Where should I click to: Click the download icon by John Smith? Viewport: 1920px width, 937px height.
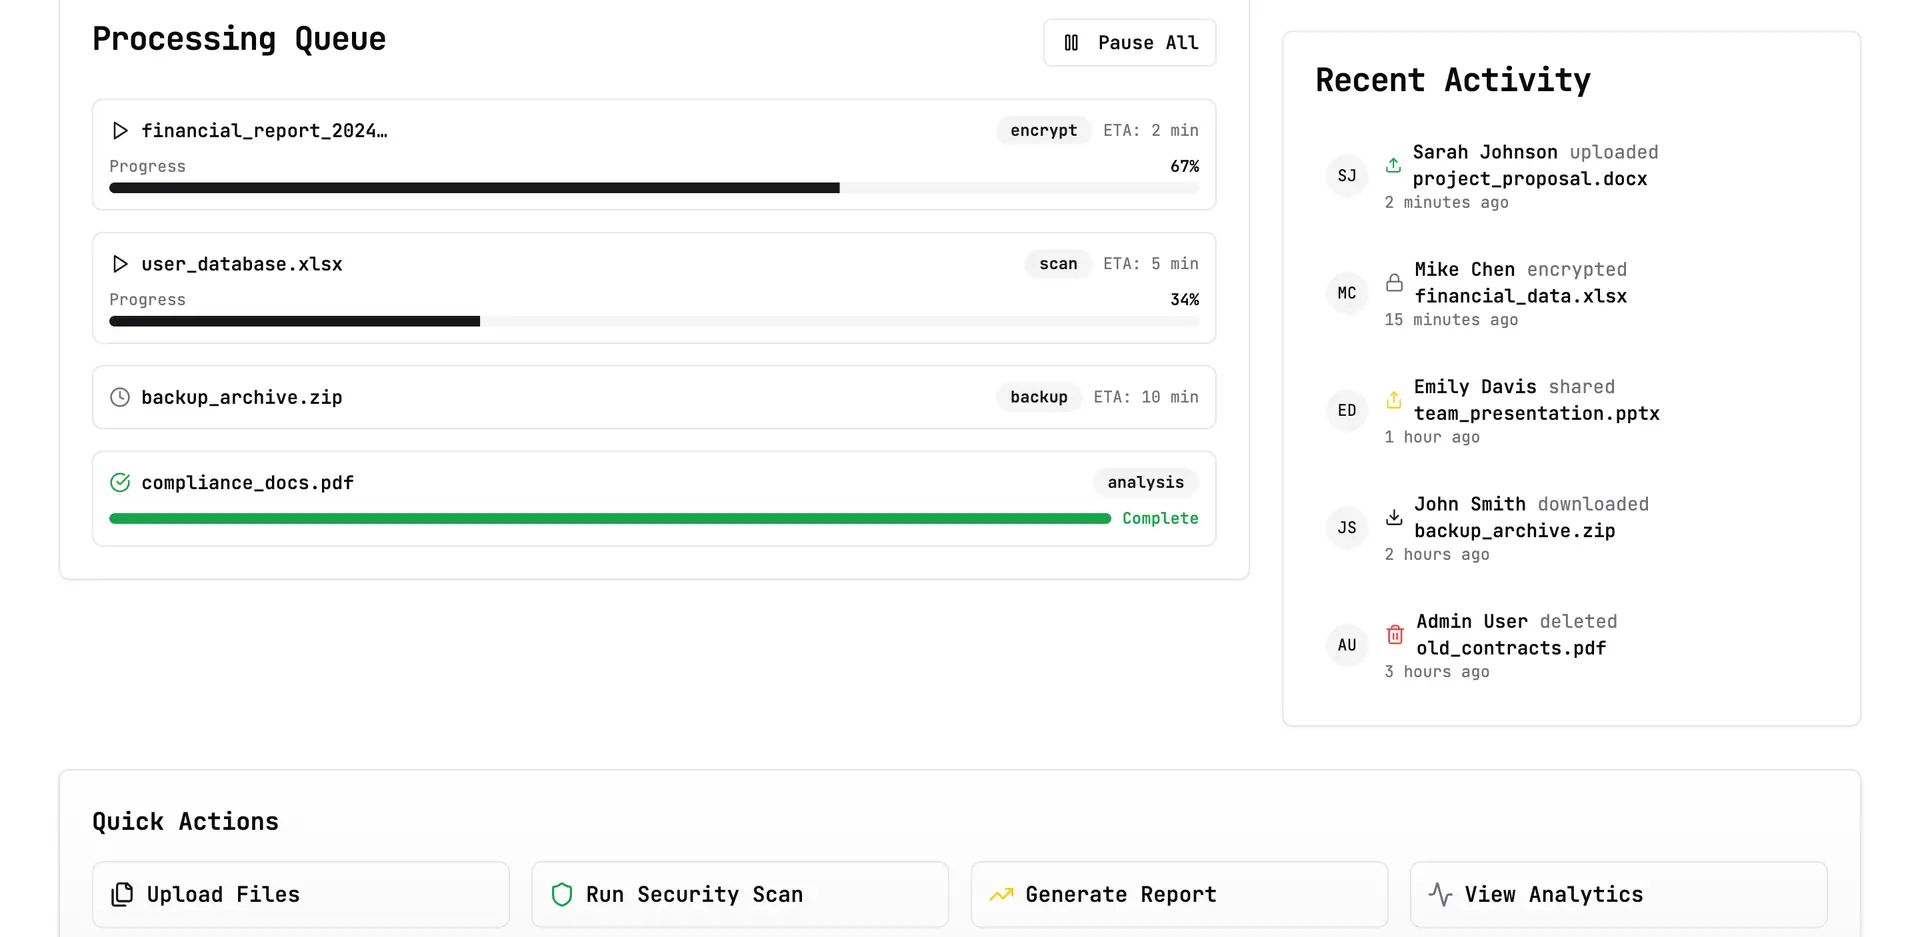1394,517
